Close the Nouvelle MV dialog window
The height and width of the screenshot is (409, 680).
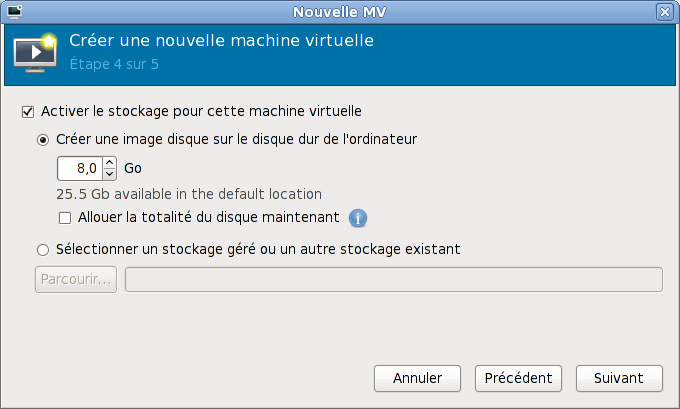(x=664, y=12)
